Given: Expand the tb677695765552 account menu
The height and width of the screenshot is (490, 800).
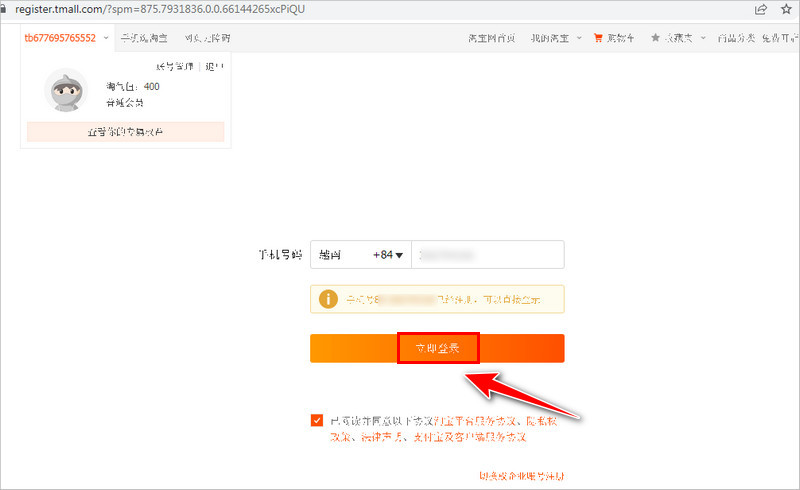Looking at the screenshot, I should point(105,38).
